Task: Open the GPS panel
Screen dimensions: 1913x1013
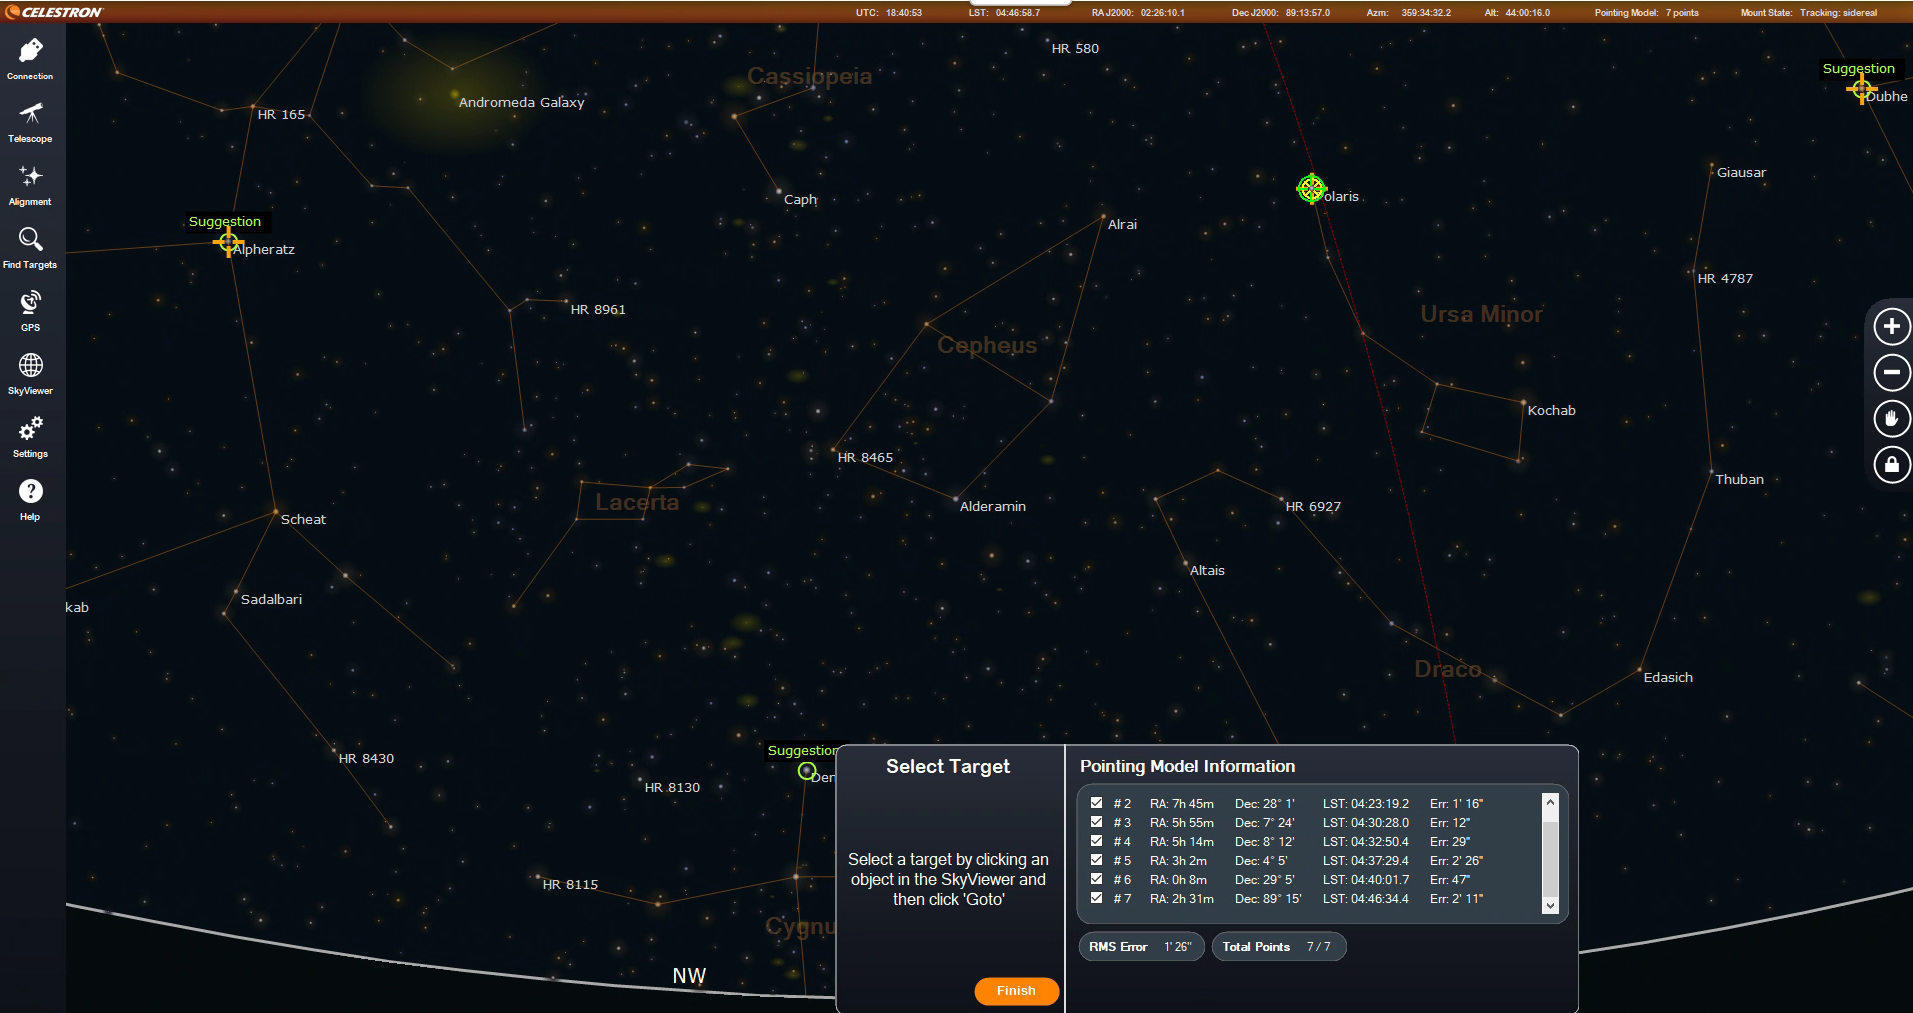Action: coord(30,311)
